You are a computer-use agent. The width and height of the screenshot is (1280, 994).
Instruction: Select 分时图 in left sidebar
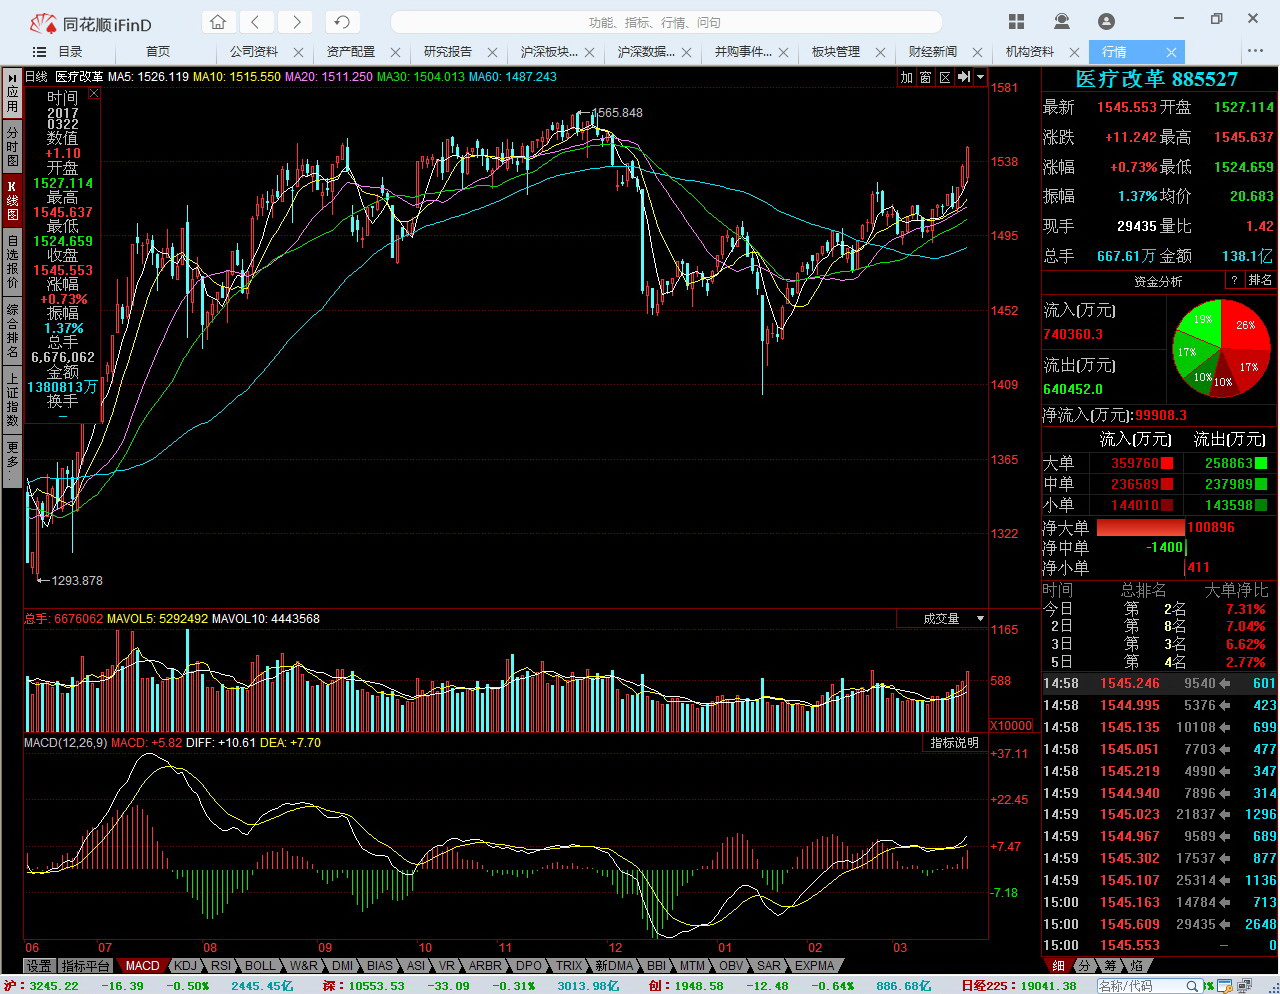12,146
